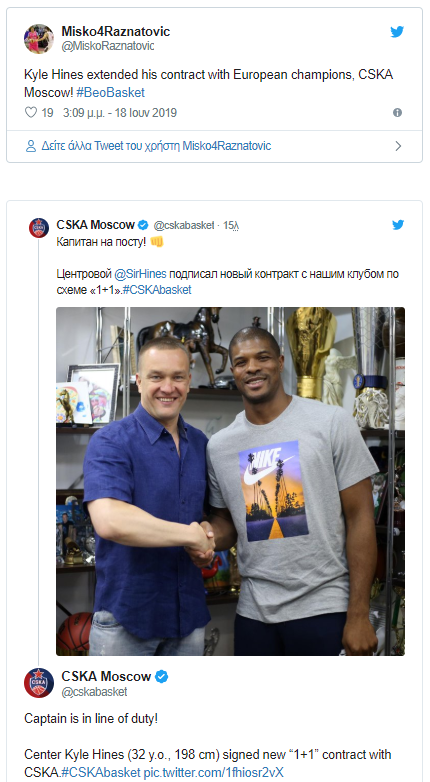Open tweet timestamp 3:09 μ.μ. - 18 Ιουν 2019
The image size is (430, 782).
click(120, 113)
